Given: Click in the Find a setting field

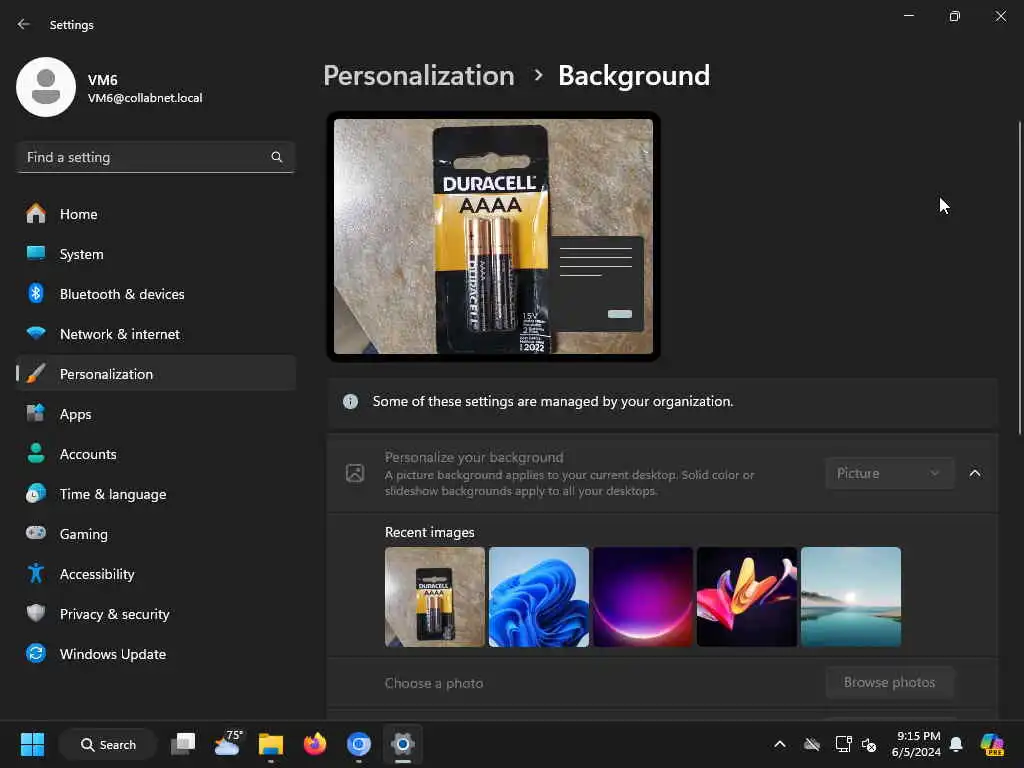Looking at the screenshot, I should point(155,157).
